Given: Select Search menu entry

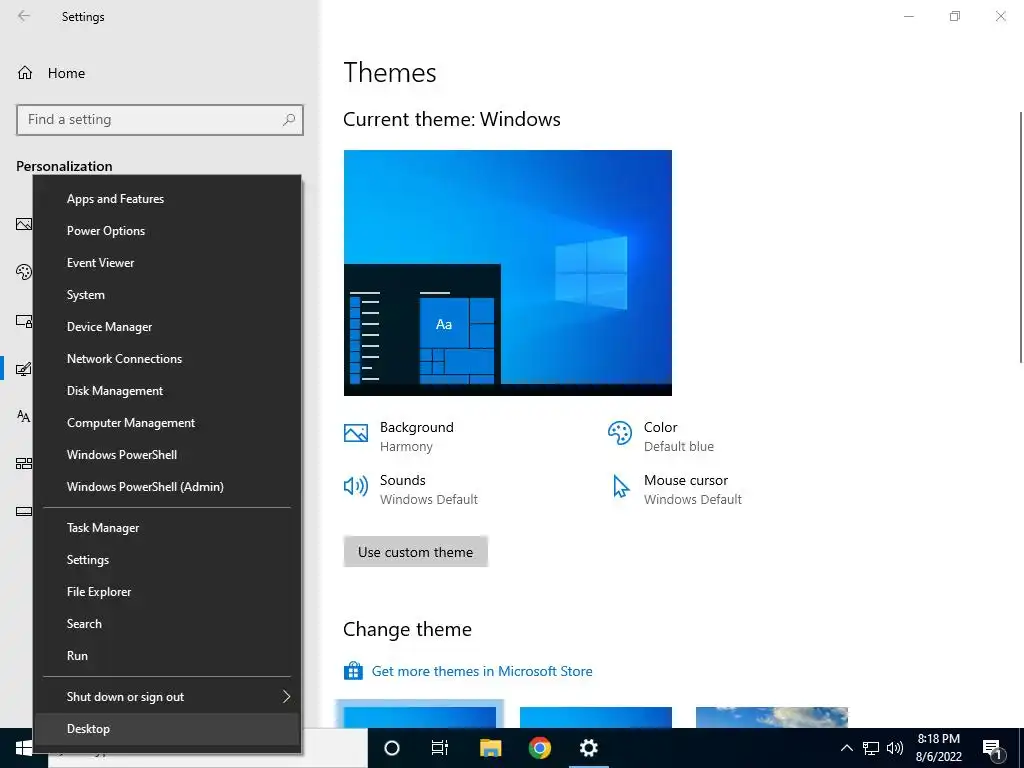Looking at the screenshot, I should point(167,624).
